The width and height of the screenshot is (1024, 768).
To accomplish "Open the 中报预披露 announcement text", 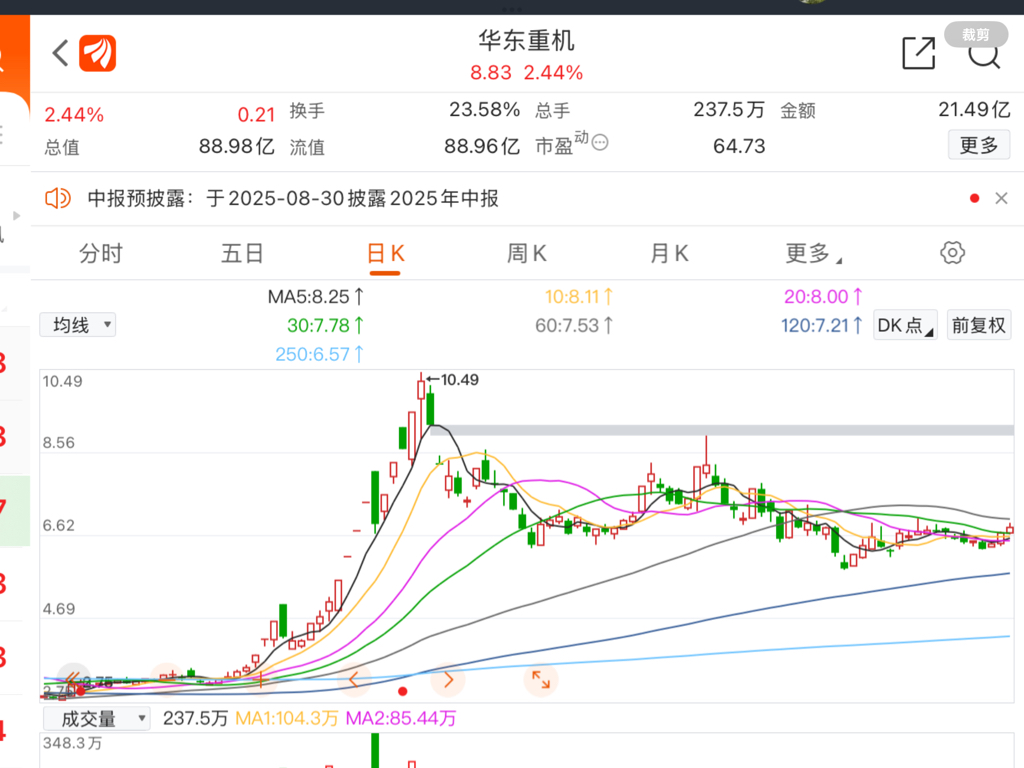I will [293, 199].
